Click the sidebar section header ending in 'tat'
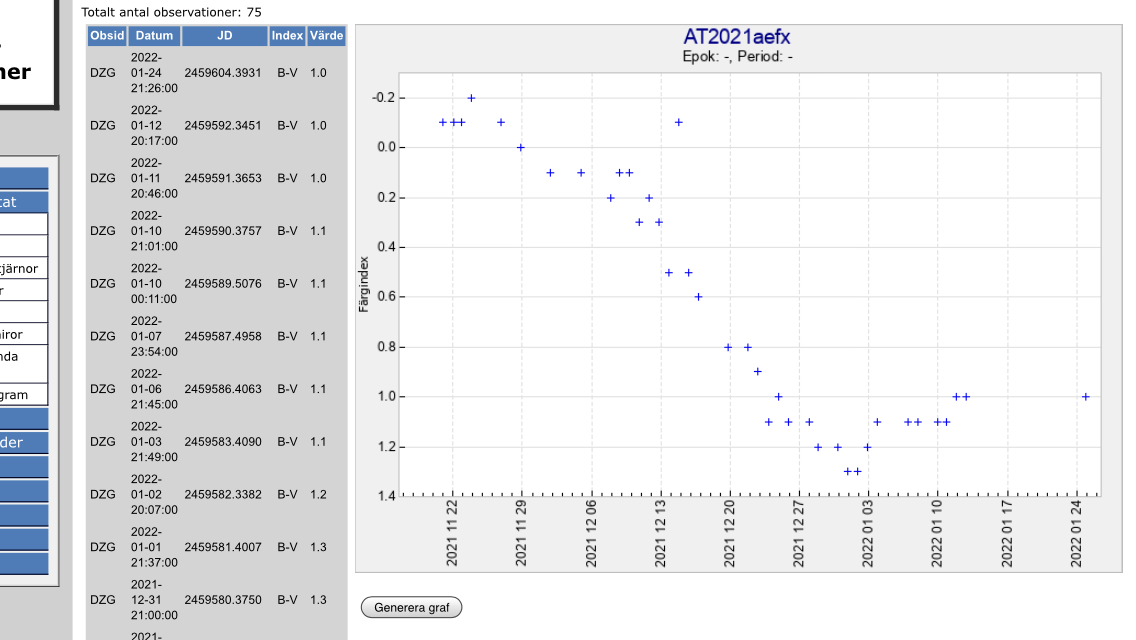1136x640 pixels. pyautogui.click(x=22, y=202)
